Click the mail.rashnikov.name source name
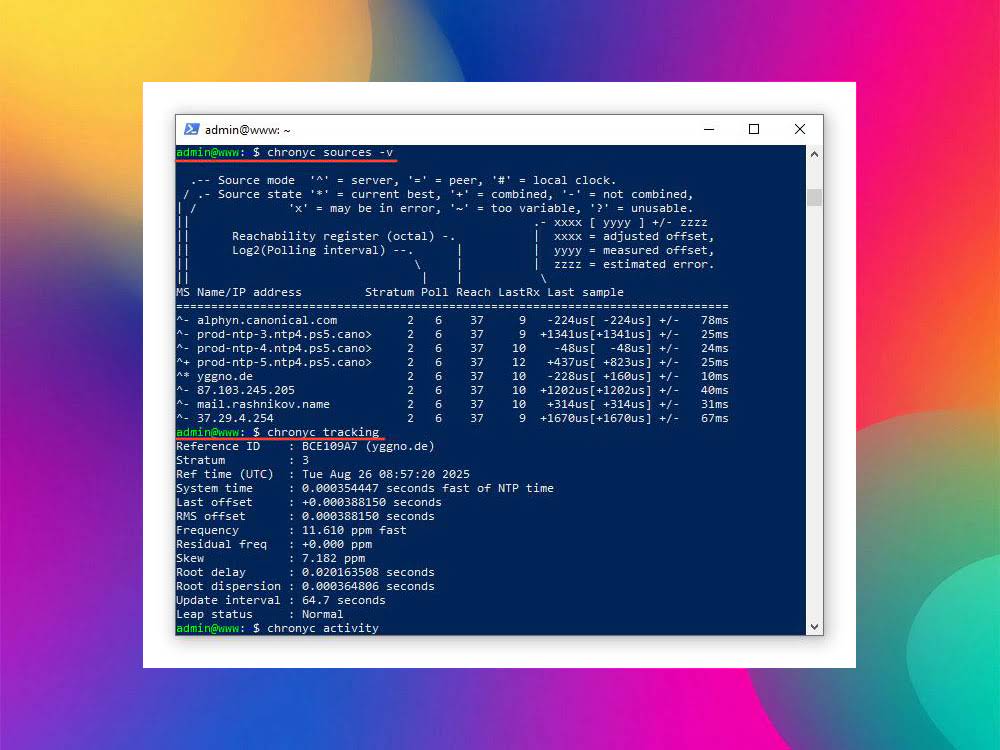This screenshot has width=1000, height=750. [263, 404]
